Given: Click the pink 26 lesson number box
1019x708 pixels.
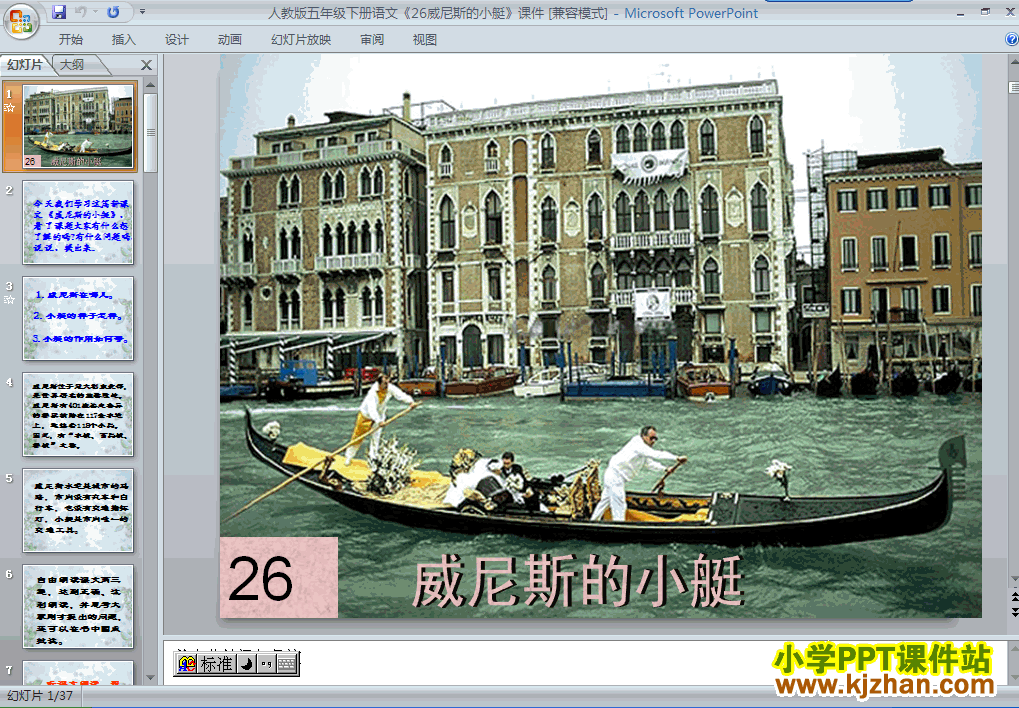Looking at the screenshot, I should (x=279, y=577).
